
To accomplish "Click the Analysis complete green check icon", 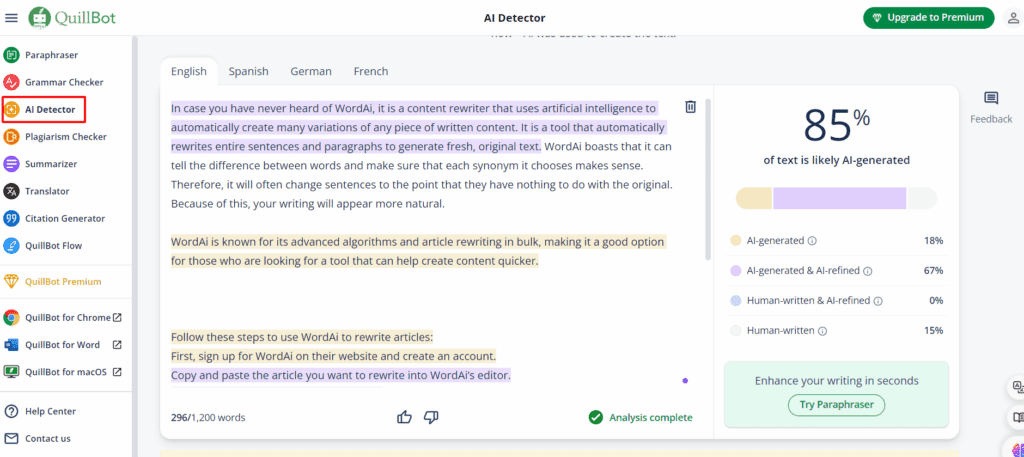I will pyautogui.click(x=596, y=417).
